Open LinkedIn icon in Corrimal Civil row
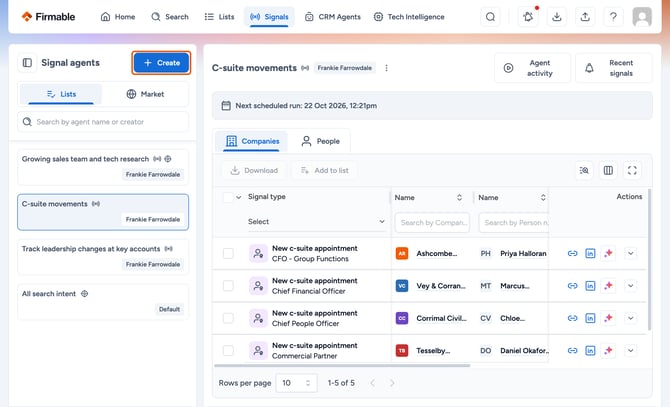Viewport: 670px width, 407px height. (590, 318)
